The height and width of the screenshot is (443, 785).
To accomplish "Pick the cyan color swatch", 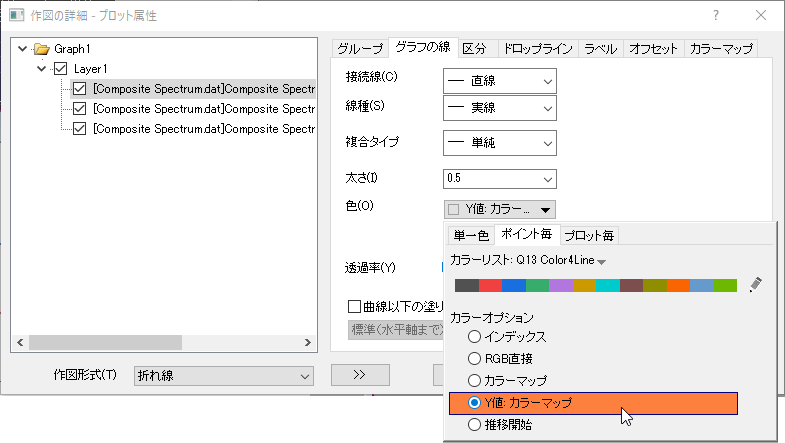I will coord(608,285).
